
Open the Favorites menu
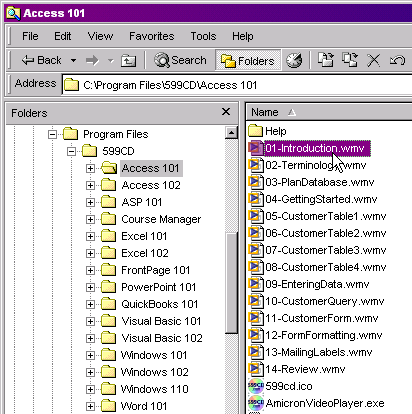click(x=152, y=36)
